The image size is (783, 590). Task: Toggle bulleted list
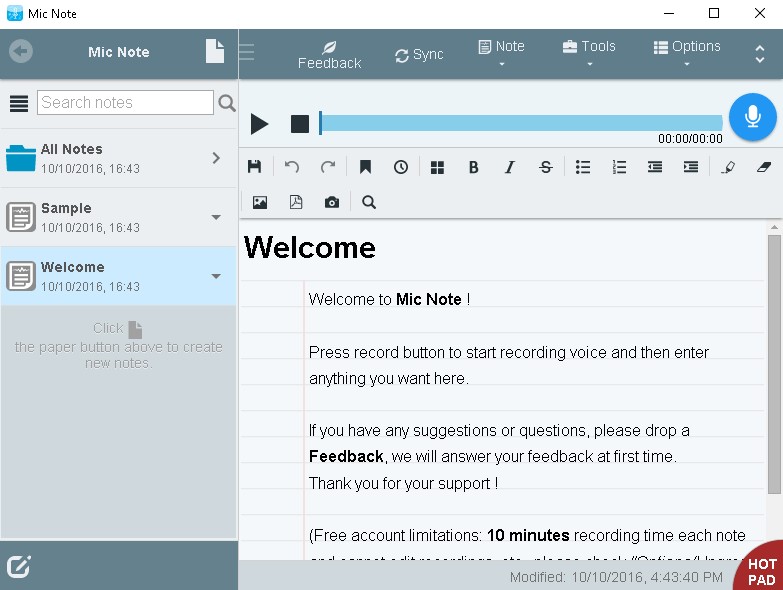(x=583, y=167)
